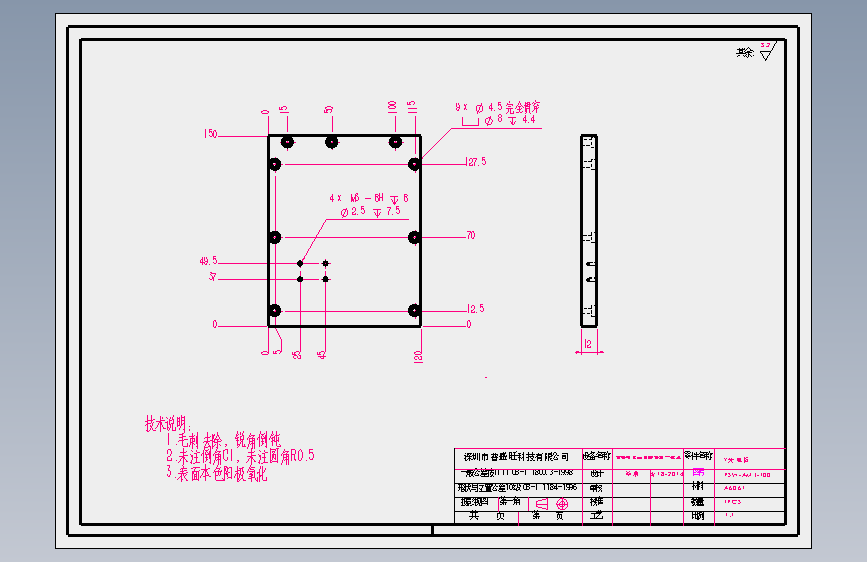Select the 4 x M3 - 6H thread callout
Viewport: 867px width, 562px height.
click(369, 198)
